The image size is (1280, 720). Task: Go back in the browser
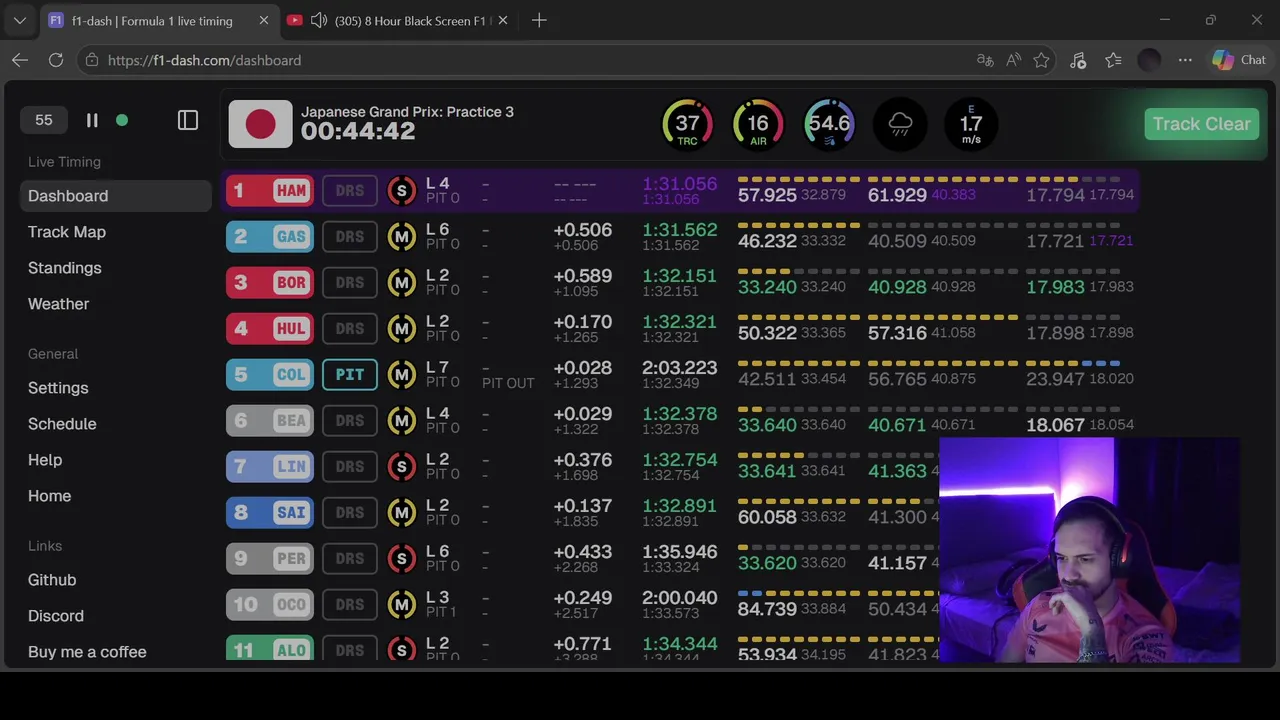pyautogui.click(x=20, y=60)
